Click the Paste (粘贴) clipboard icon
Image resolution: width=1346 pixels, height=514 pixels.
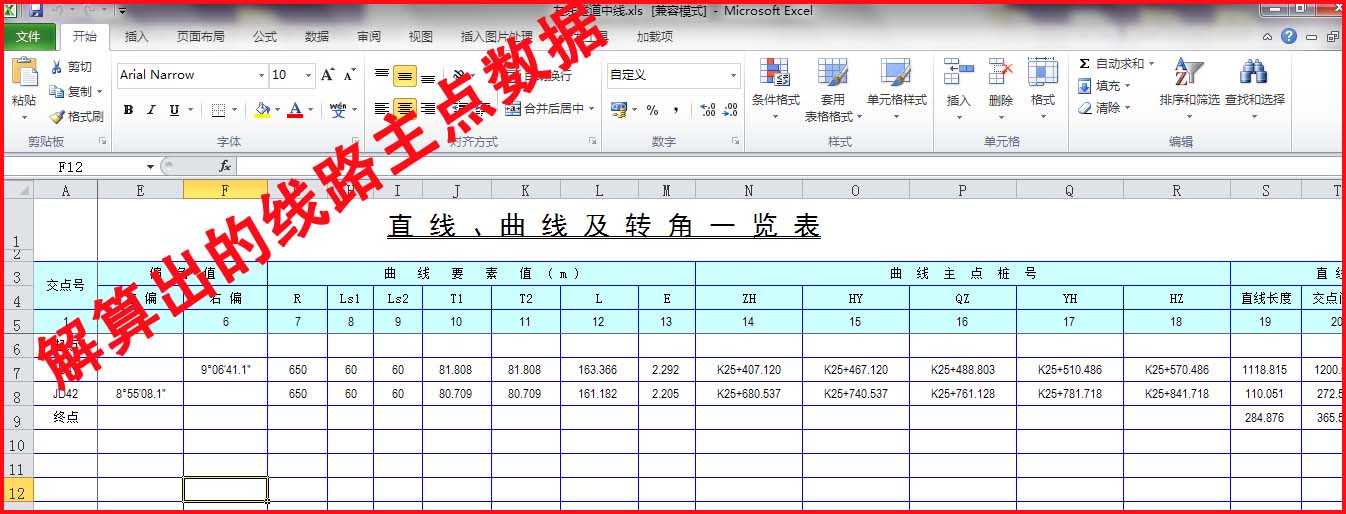click(x=24, y=73)
